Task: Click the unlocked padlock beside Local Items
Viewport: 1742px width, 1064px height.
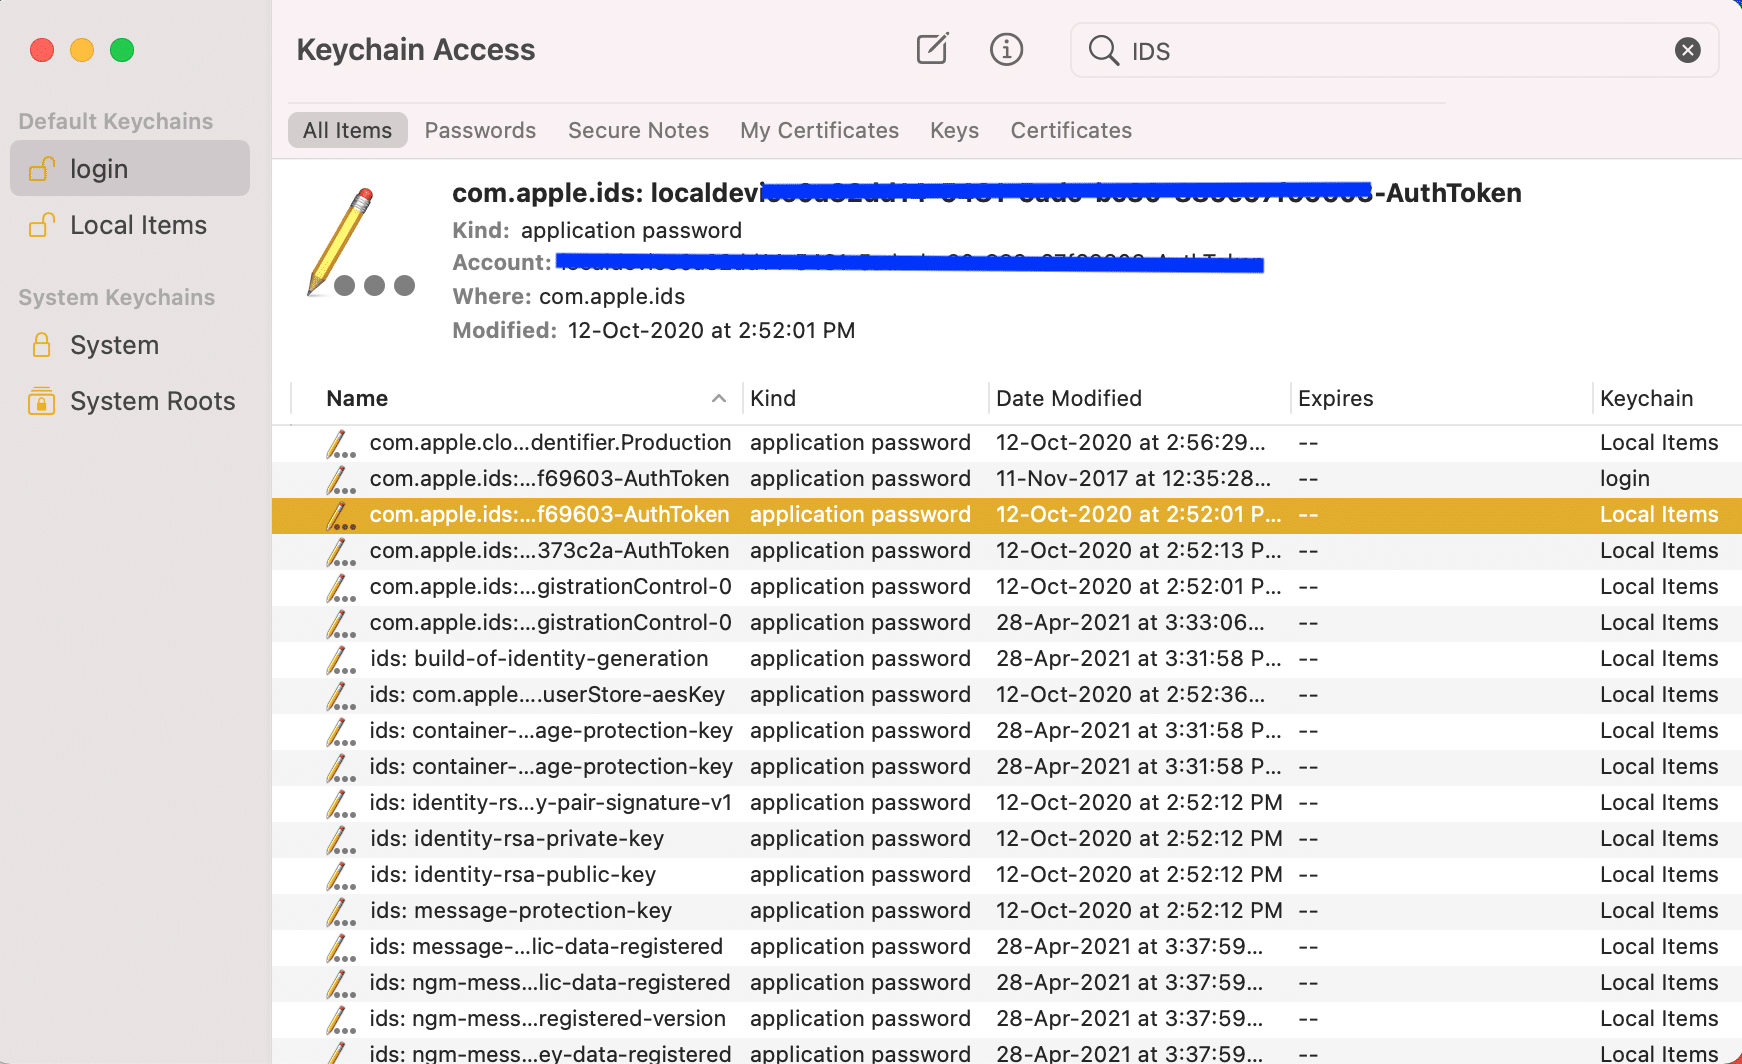Action: point(39,225)
